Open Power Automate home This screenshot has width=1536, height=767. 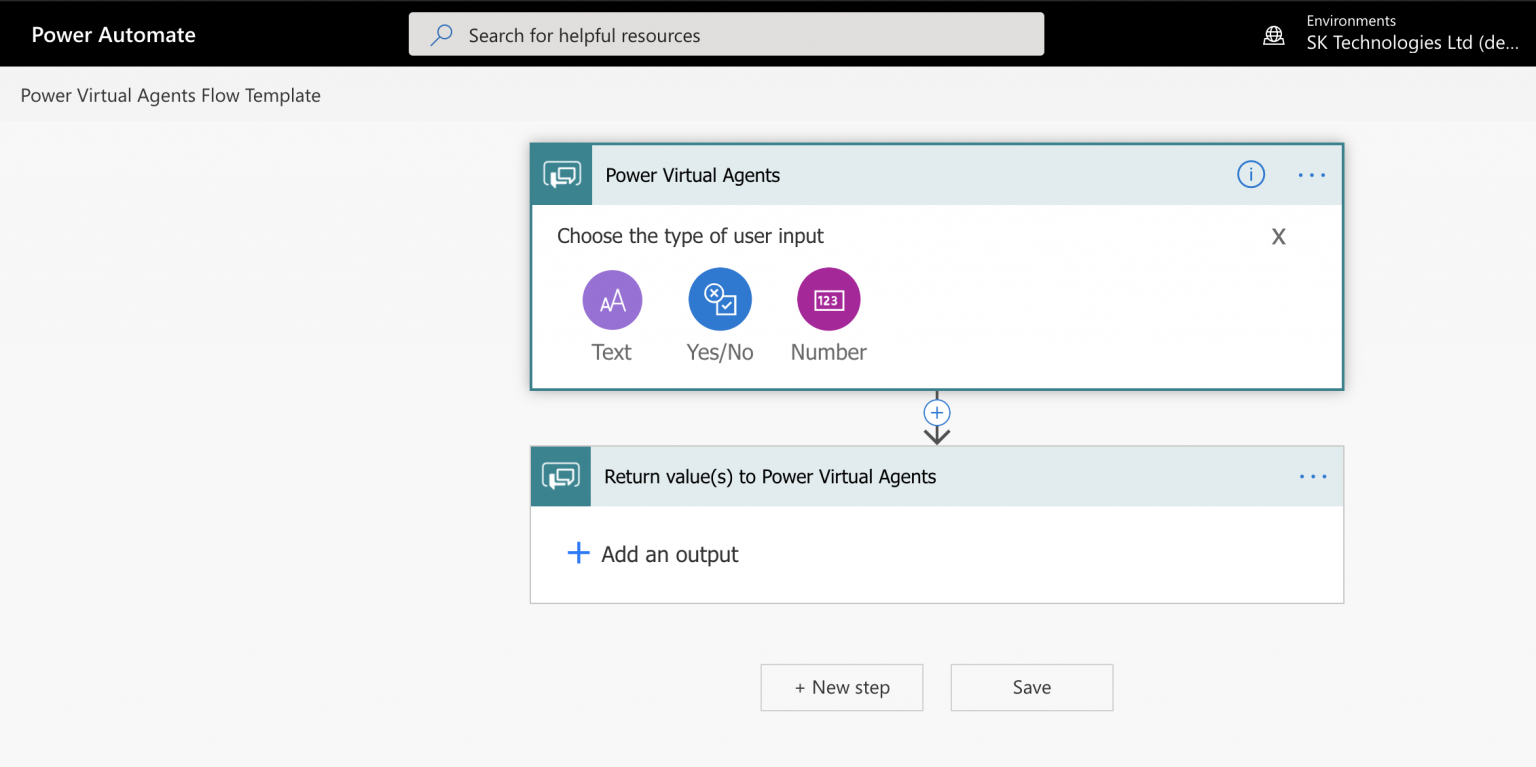113,34
